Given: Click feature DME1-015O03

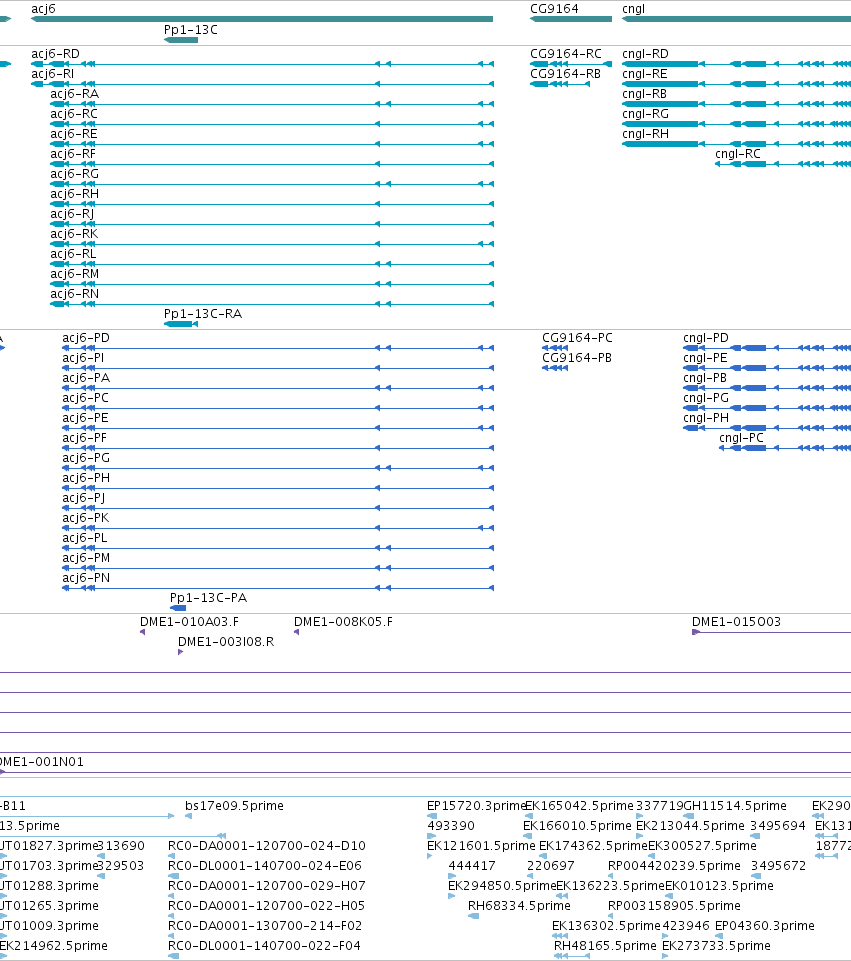Looking at the screenshot, I should point(736,622).
